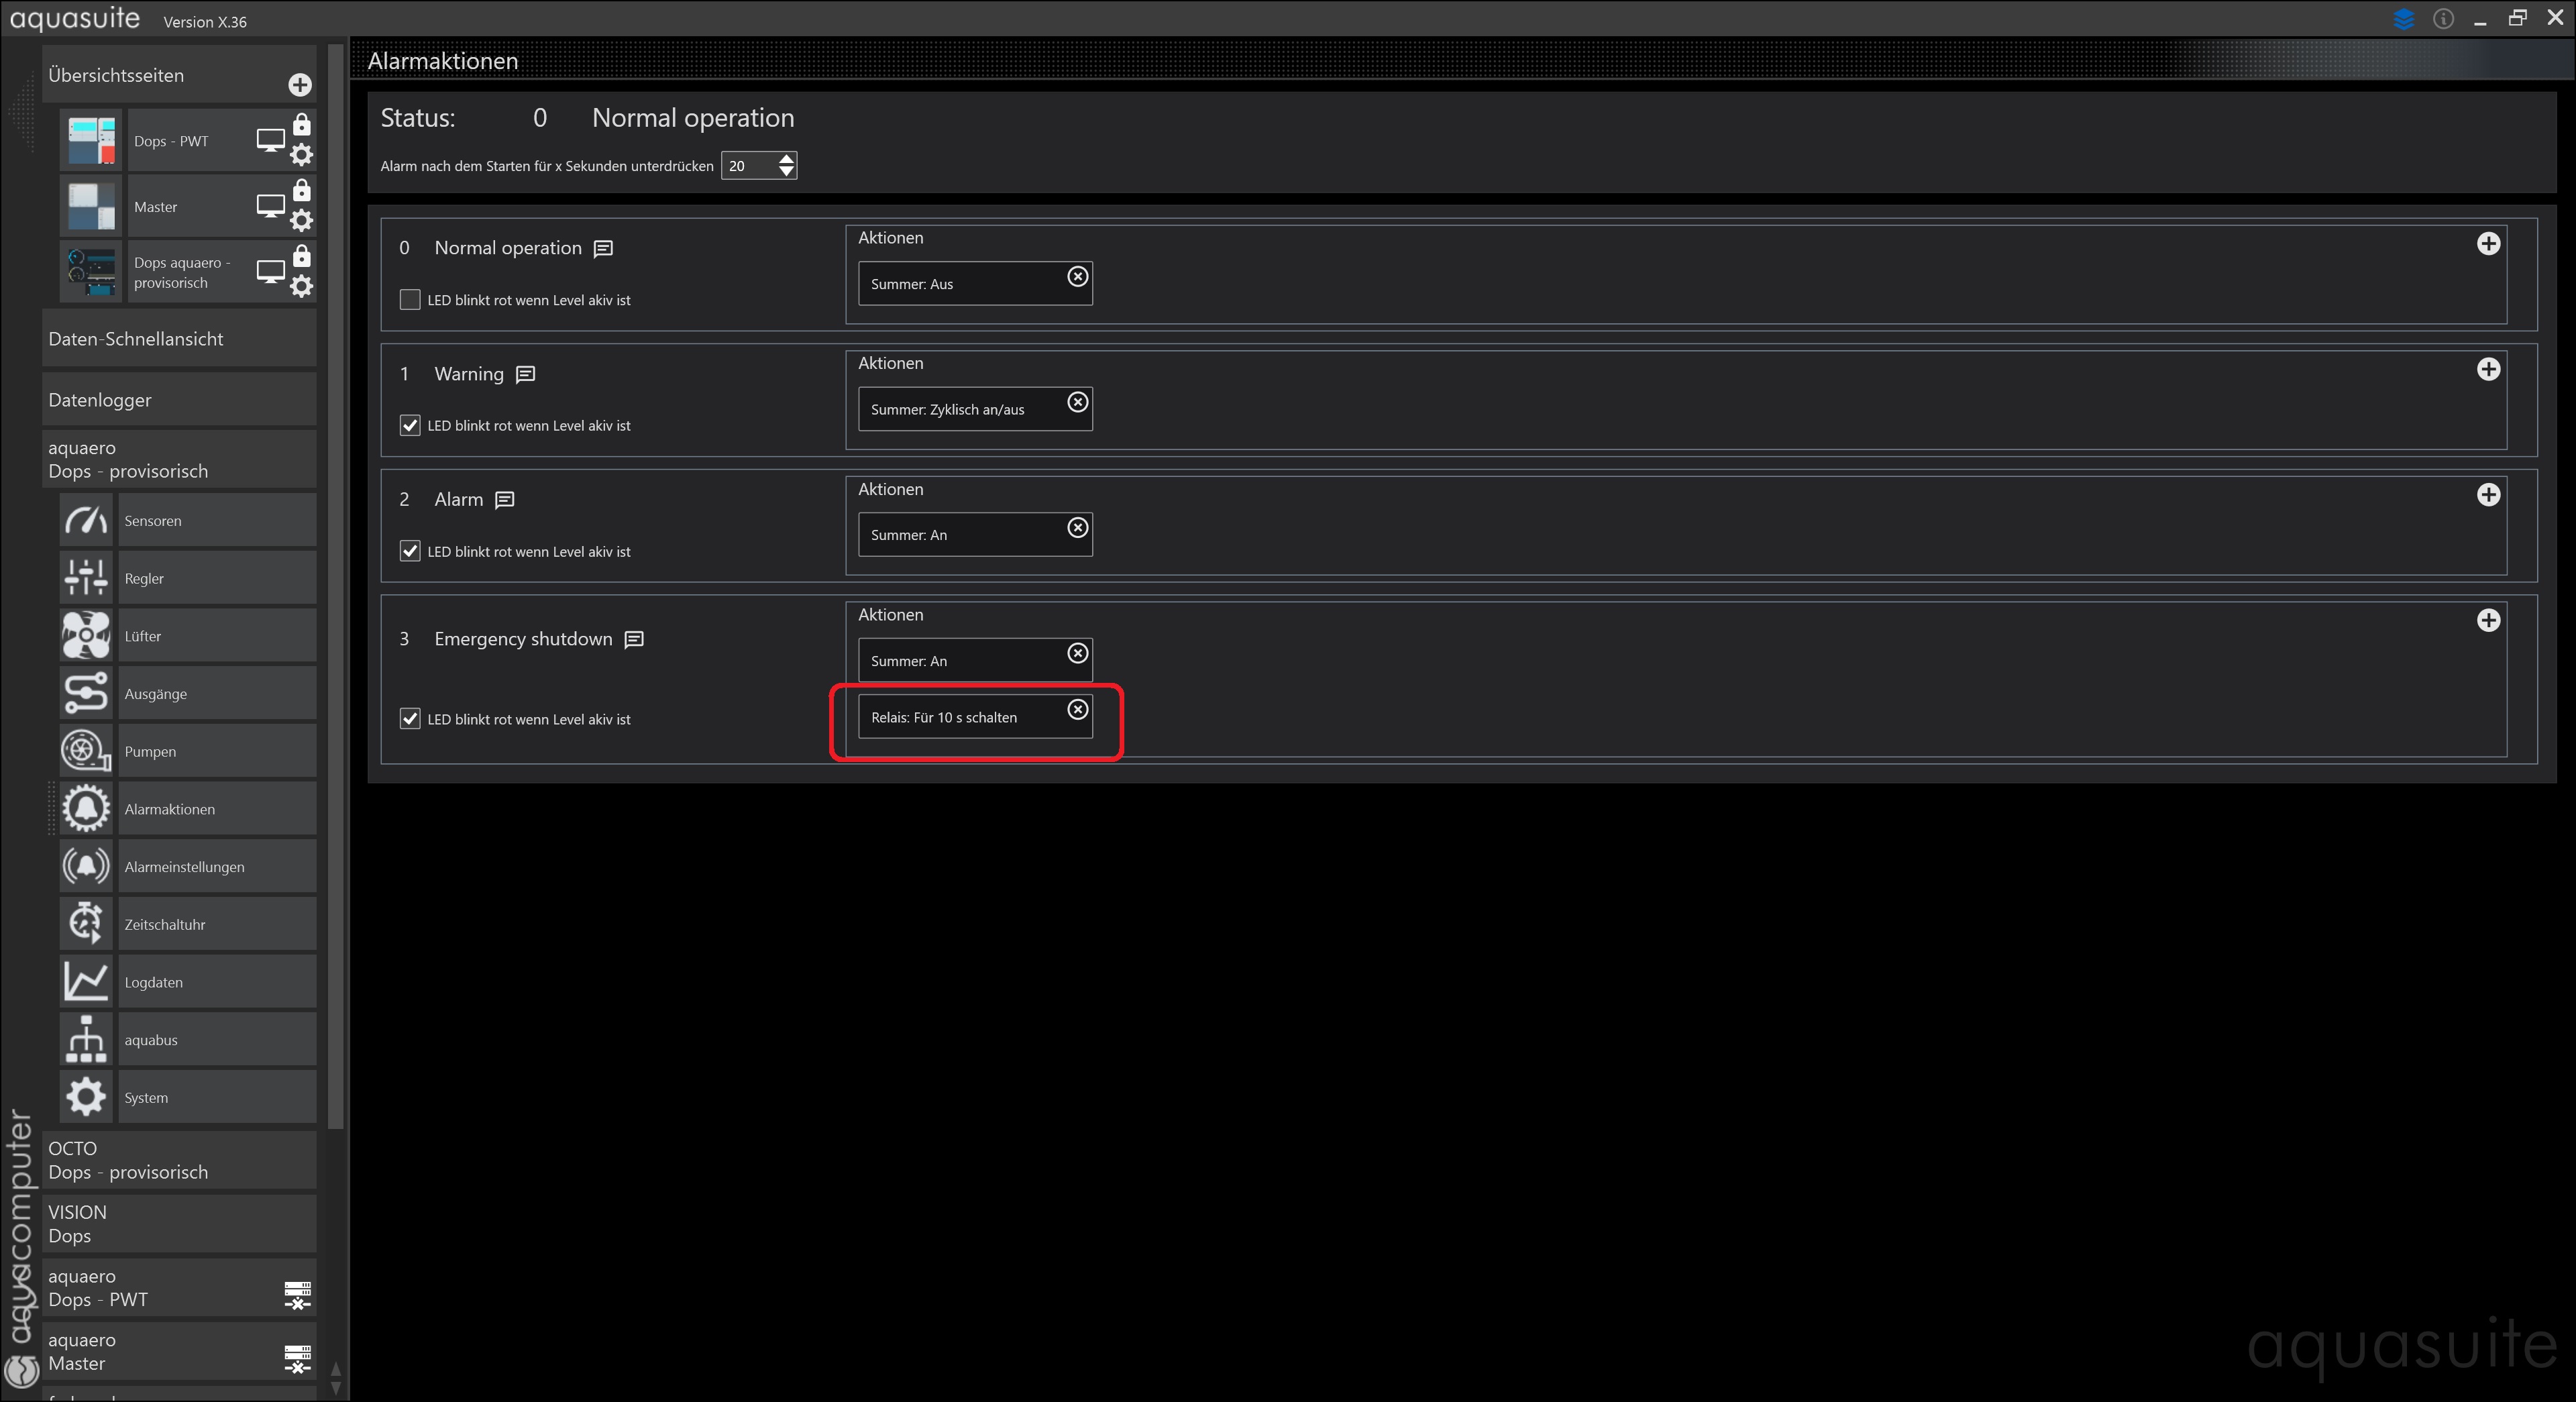Increase alarm suppression seconds value
The image size is (2576, 1402).
coord(787,159)
